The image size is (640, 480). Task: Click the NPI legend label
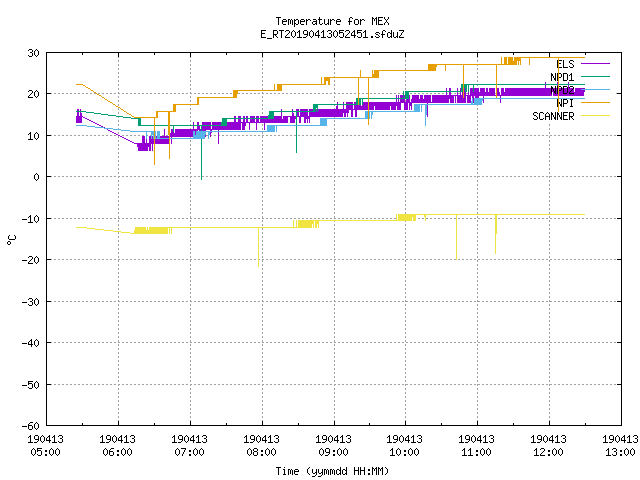565,103
